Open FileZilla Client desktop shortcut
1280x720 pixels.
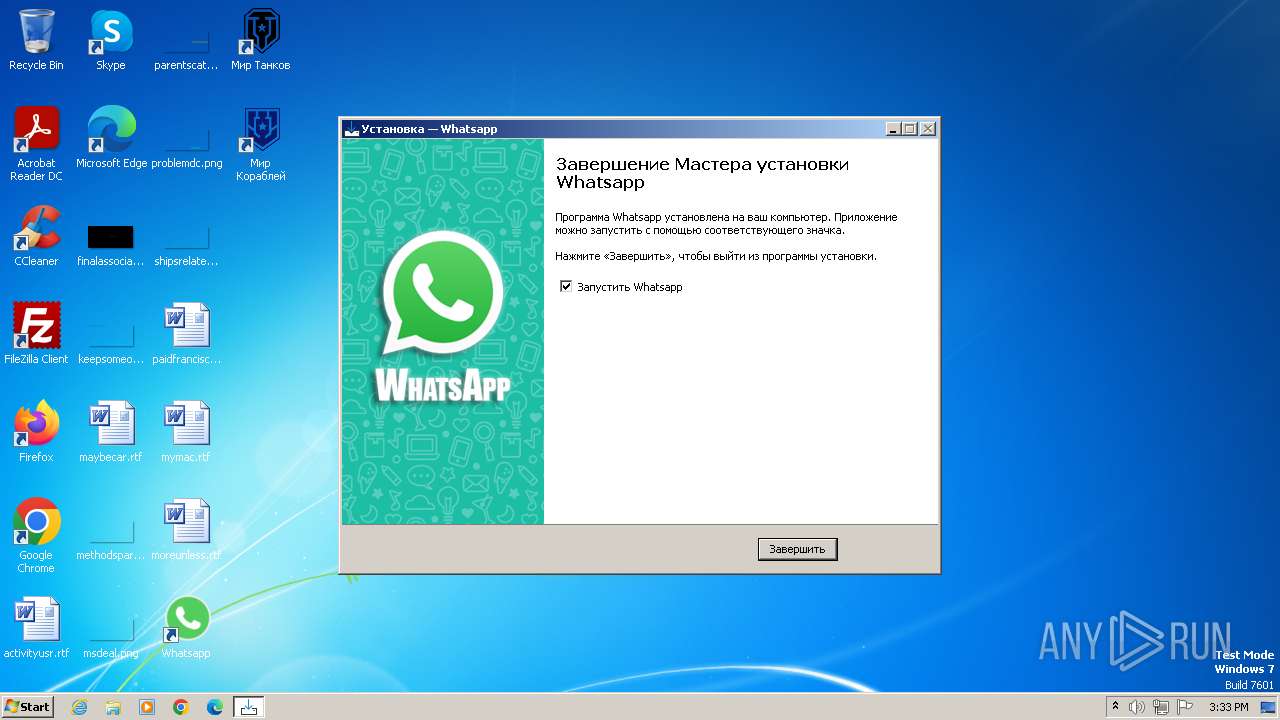[36, 334]
